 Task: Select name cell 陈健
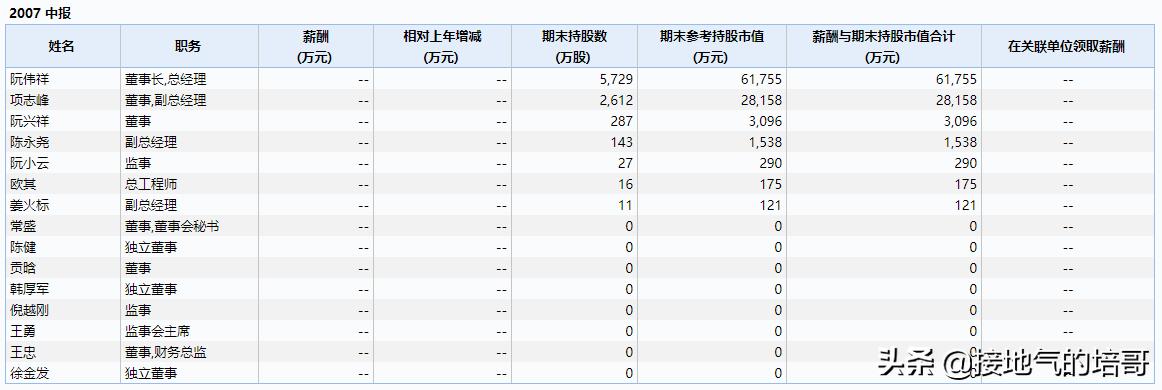click(23, 247)
